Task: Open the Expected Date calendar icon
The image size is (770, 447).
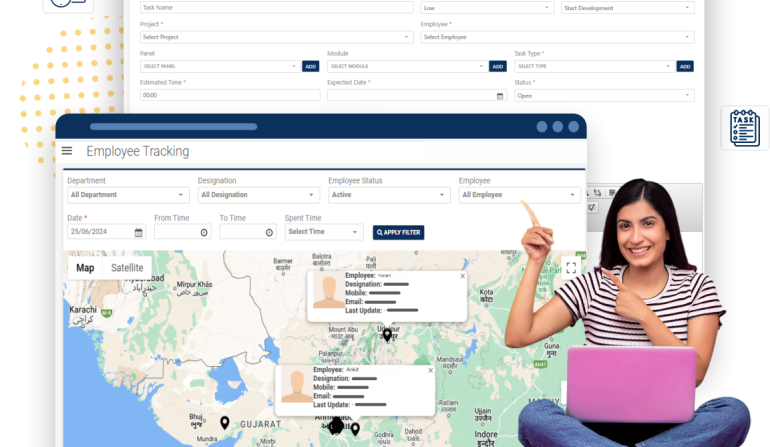Action: click(x=500, y=96)
